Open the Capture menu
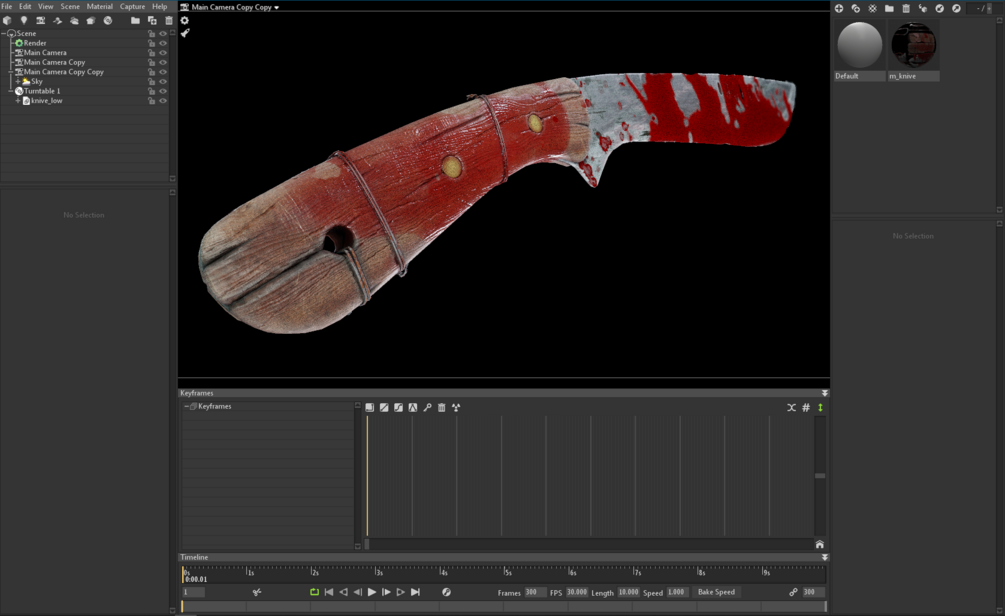The image size is (1005, 616). click(133, 6)
